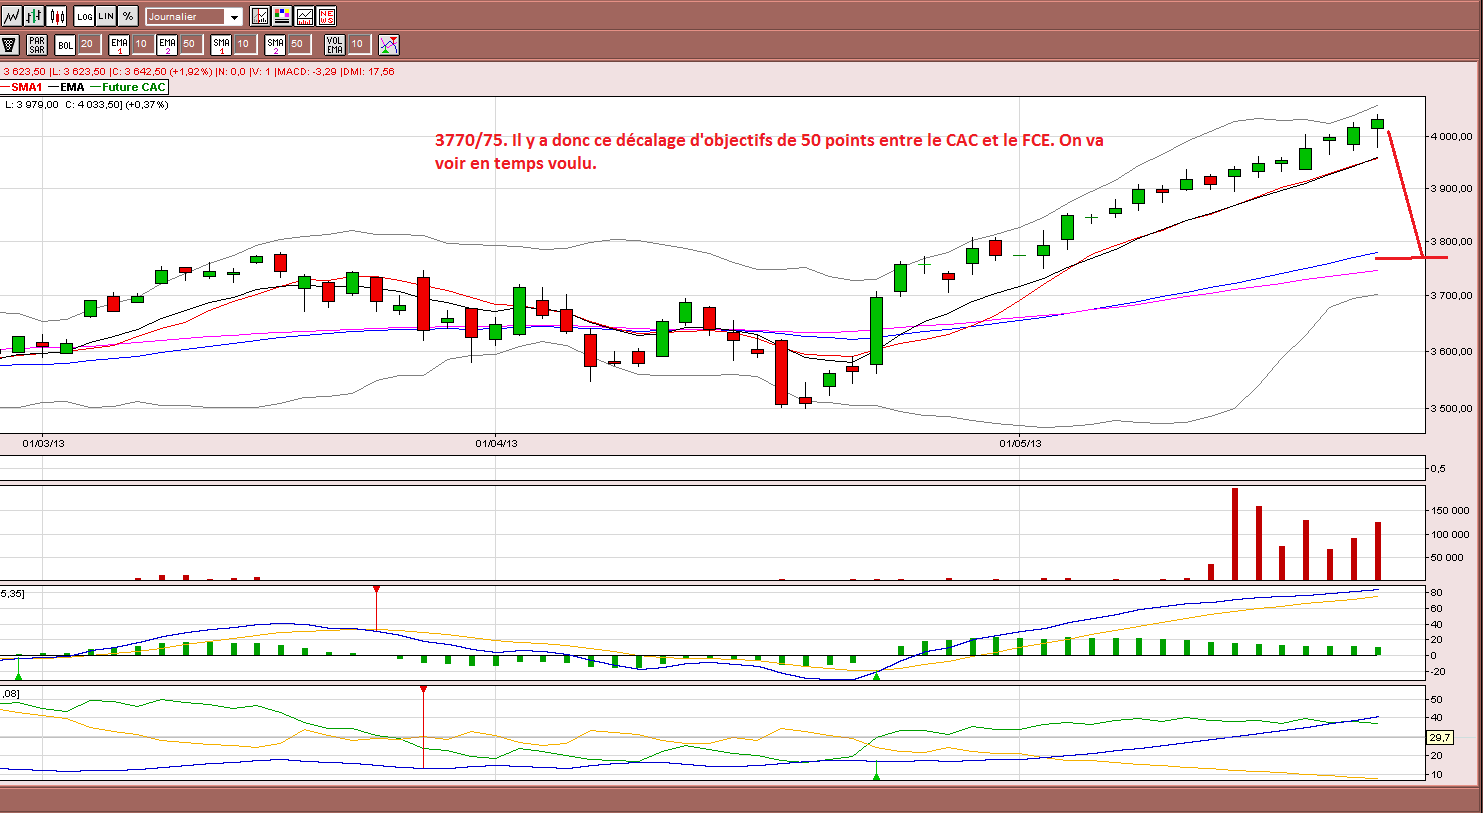Select LOG scale button
Image resolution: width=1484 pixels, height=813 pixels.
click(x=84, y=16)
